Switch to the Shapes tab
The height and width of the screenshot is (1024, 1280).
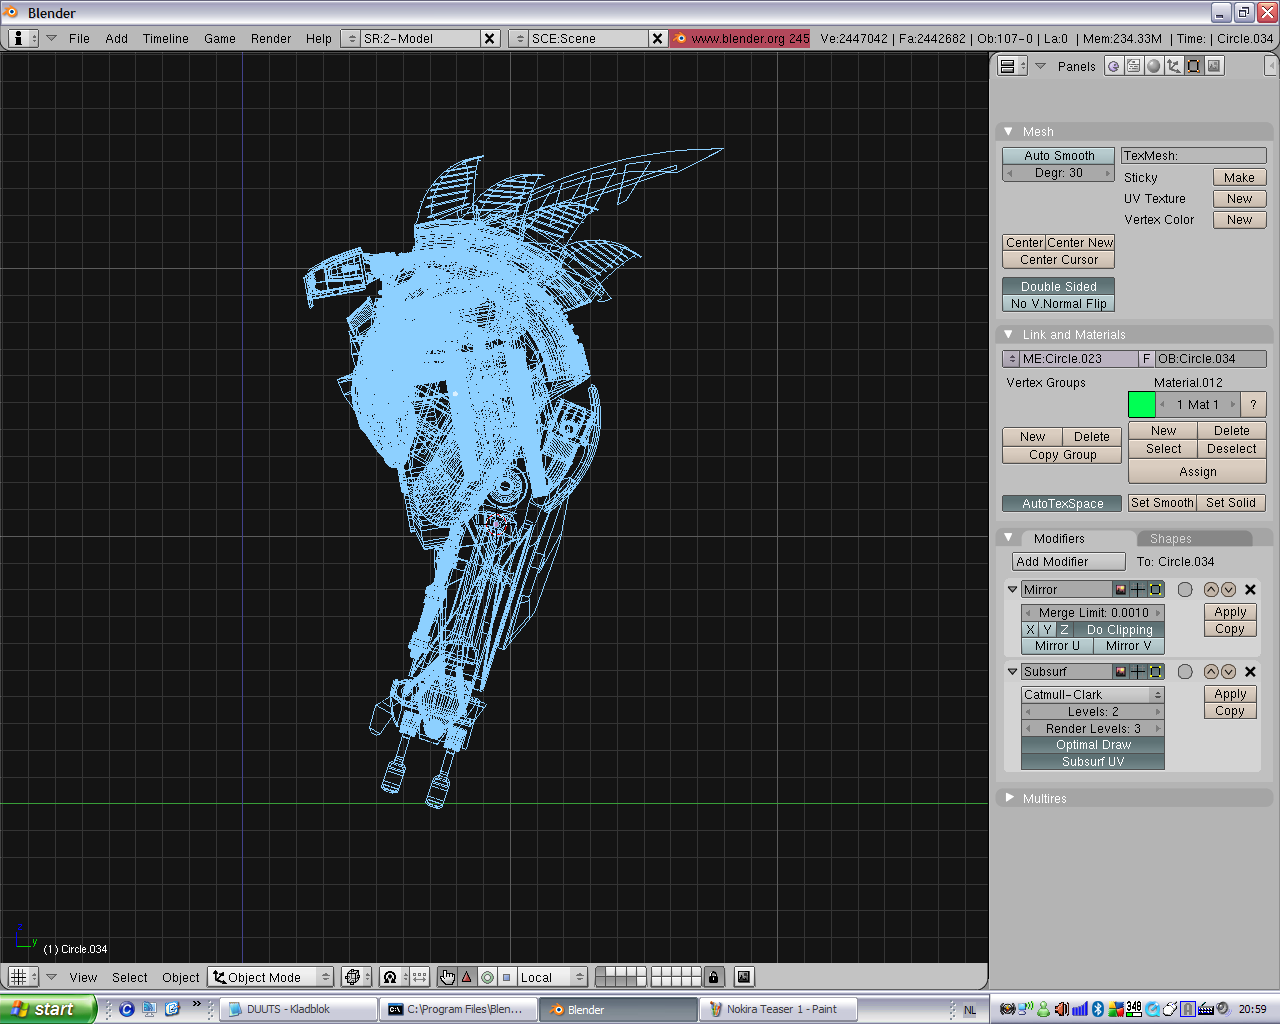(x=1170, y=539)
